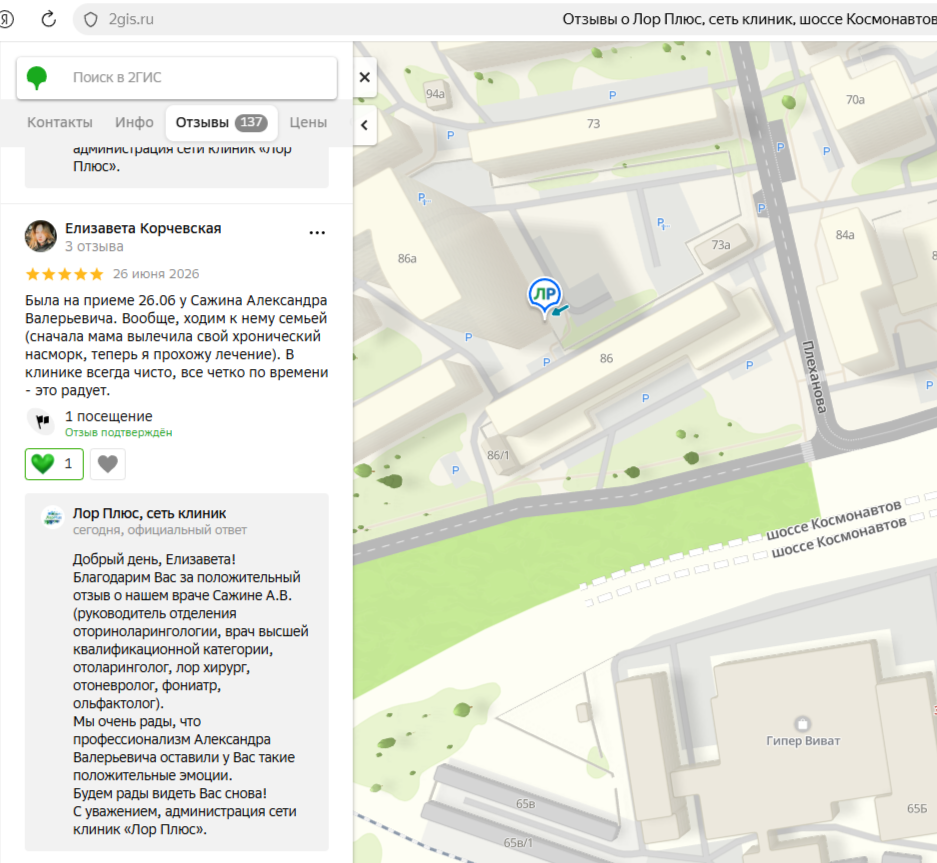Open the three-dots review menu
Viewport: 937px width, 863px height.
click(317, 232)
